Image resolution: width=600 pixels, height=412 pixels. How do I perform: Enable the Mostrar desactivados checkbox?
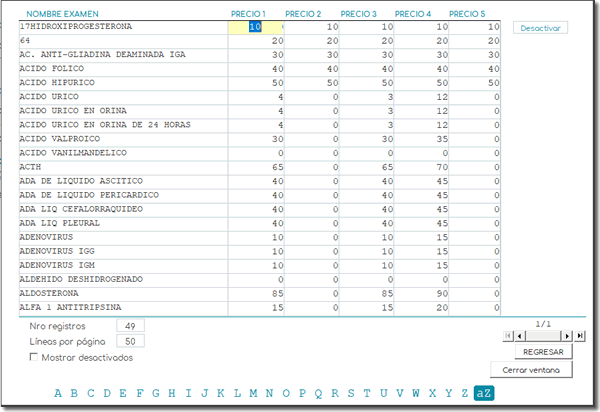35,357
